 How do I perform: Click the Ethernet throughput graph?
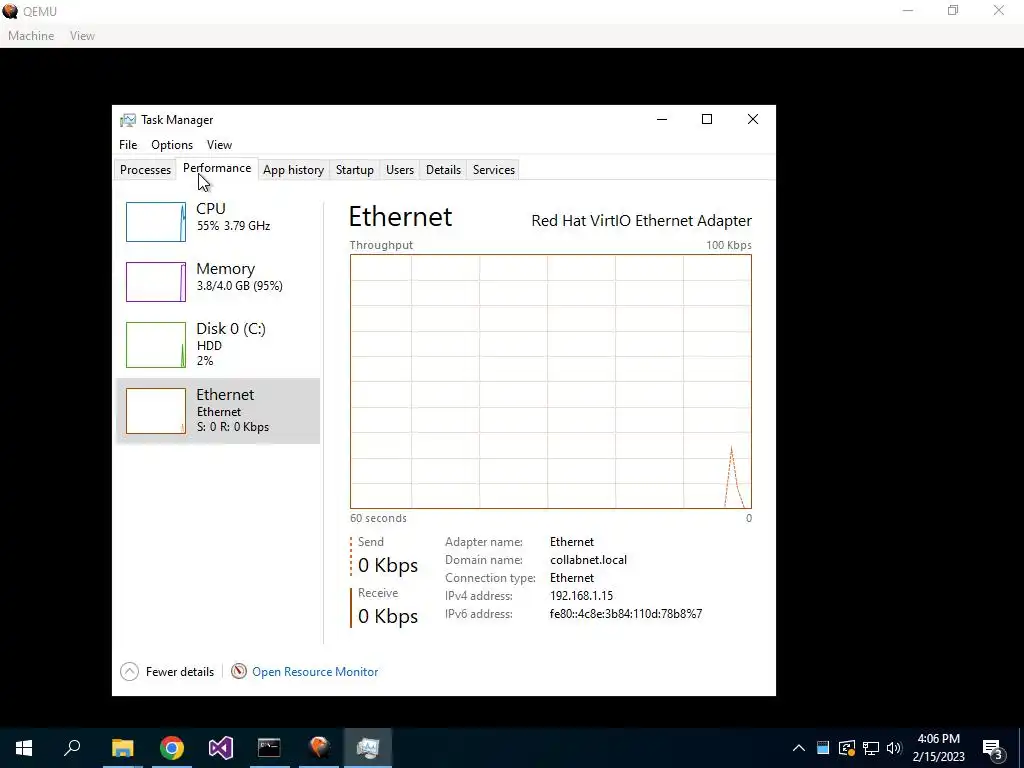coord(551,381)
